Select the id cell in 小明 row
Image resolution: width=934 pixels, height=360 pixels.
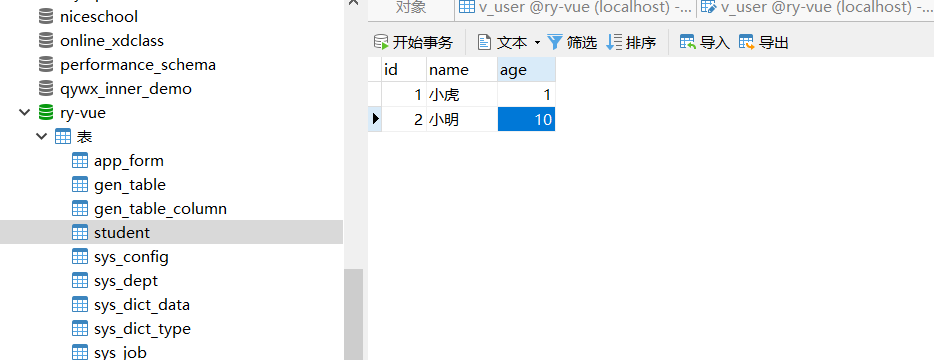click(404, 119)
